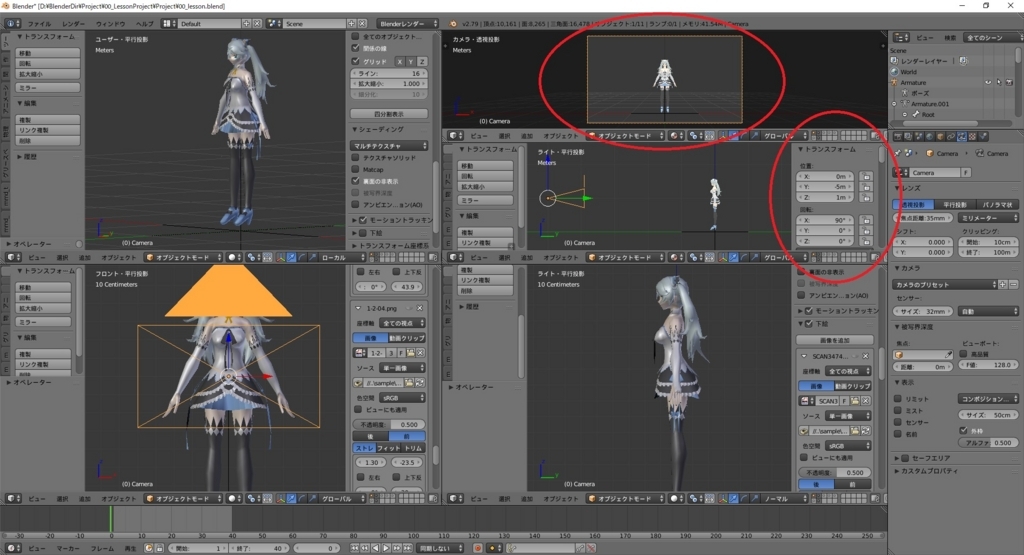Click the 四分割表示 quad view button
Screen dimensions: 1024x555
389,114
